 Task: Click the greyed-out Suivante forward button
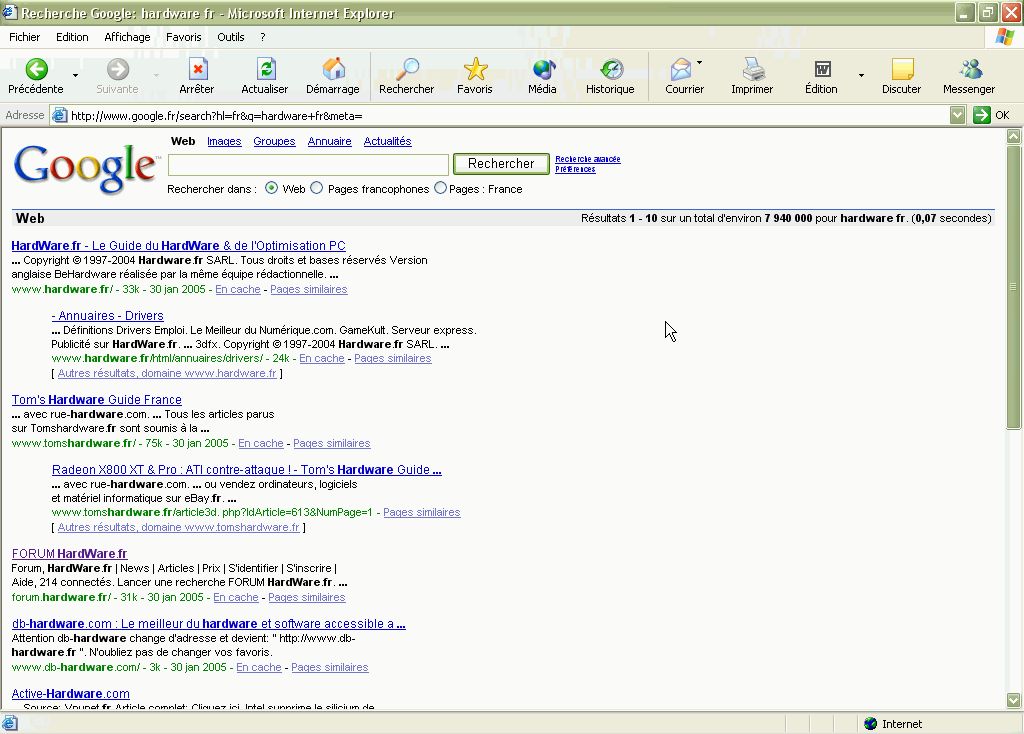(x=118, y=76)
